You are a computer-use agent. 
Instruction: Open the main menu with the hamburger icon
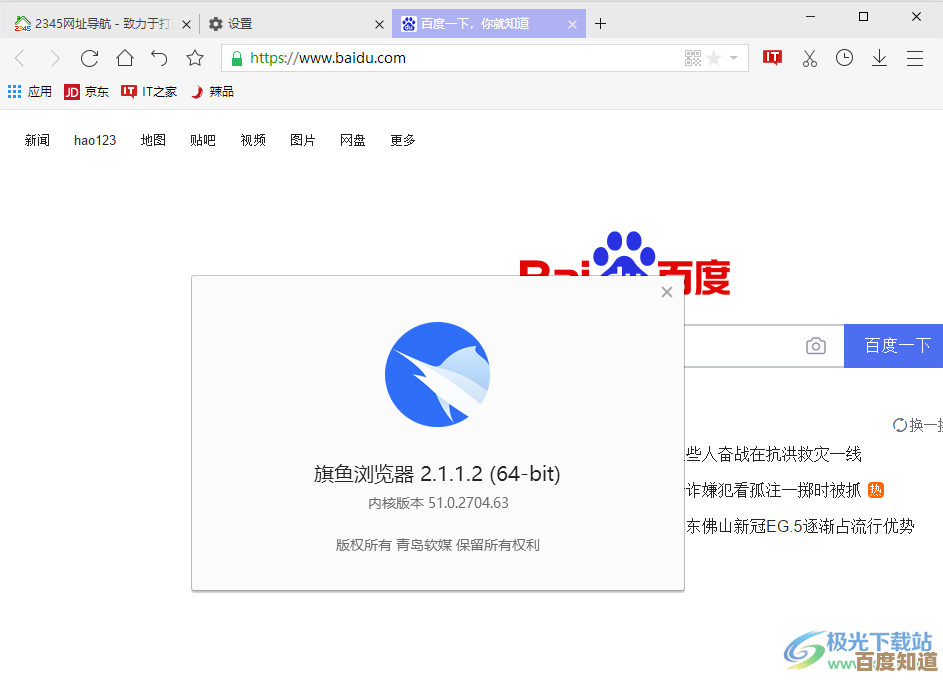click(914, 58)
